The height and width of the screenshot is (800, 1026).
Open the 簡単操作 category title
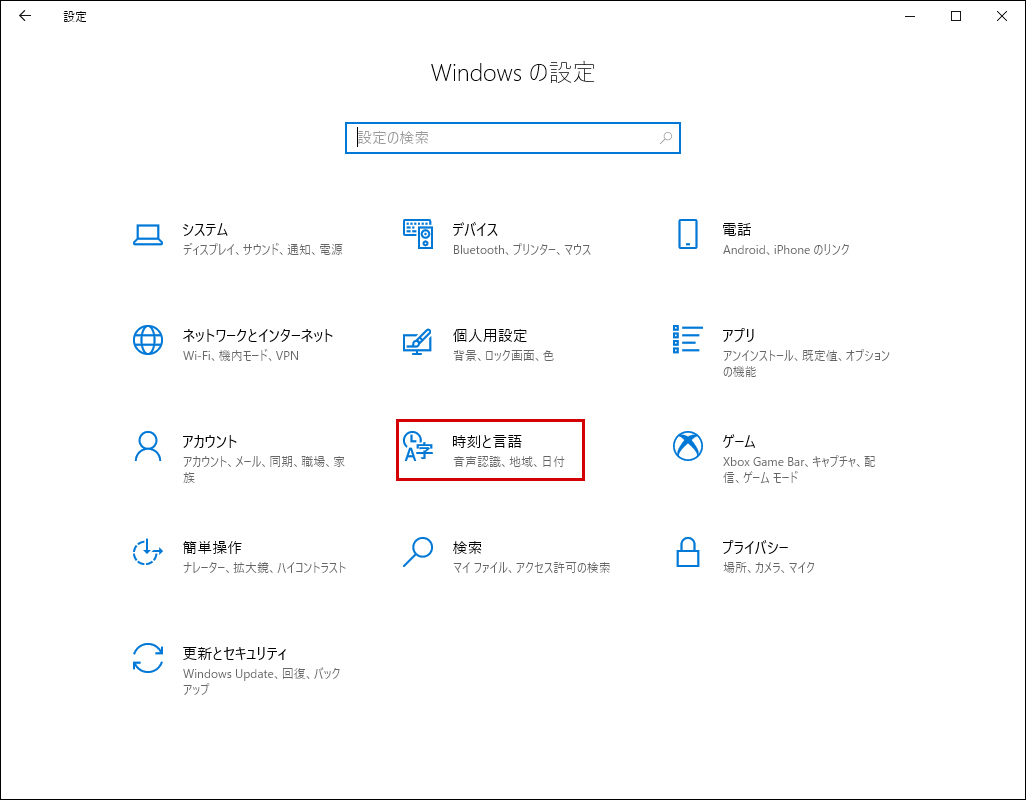(212, 548)
